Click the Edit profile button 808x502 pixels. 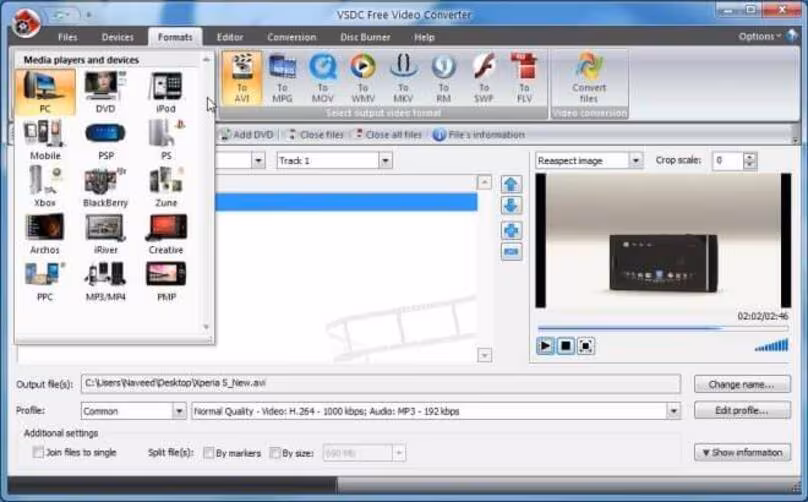[742, 411]
